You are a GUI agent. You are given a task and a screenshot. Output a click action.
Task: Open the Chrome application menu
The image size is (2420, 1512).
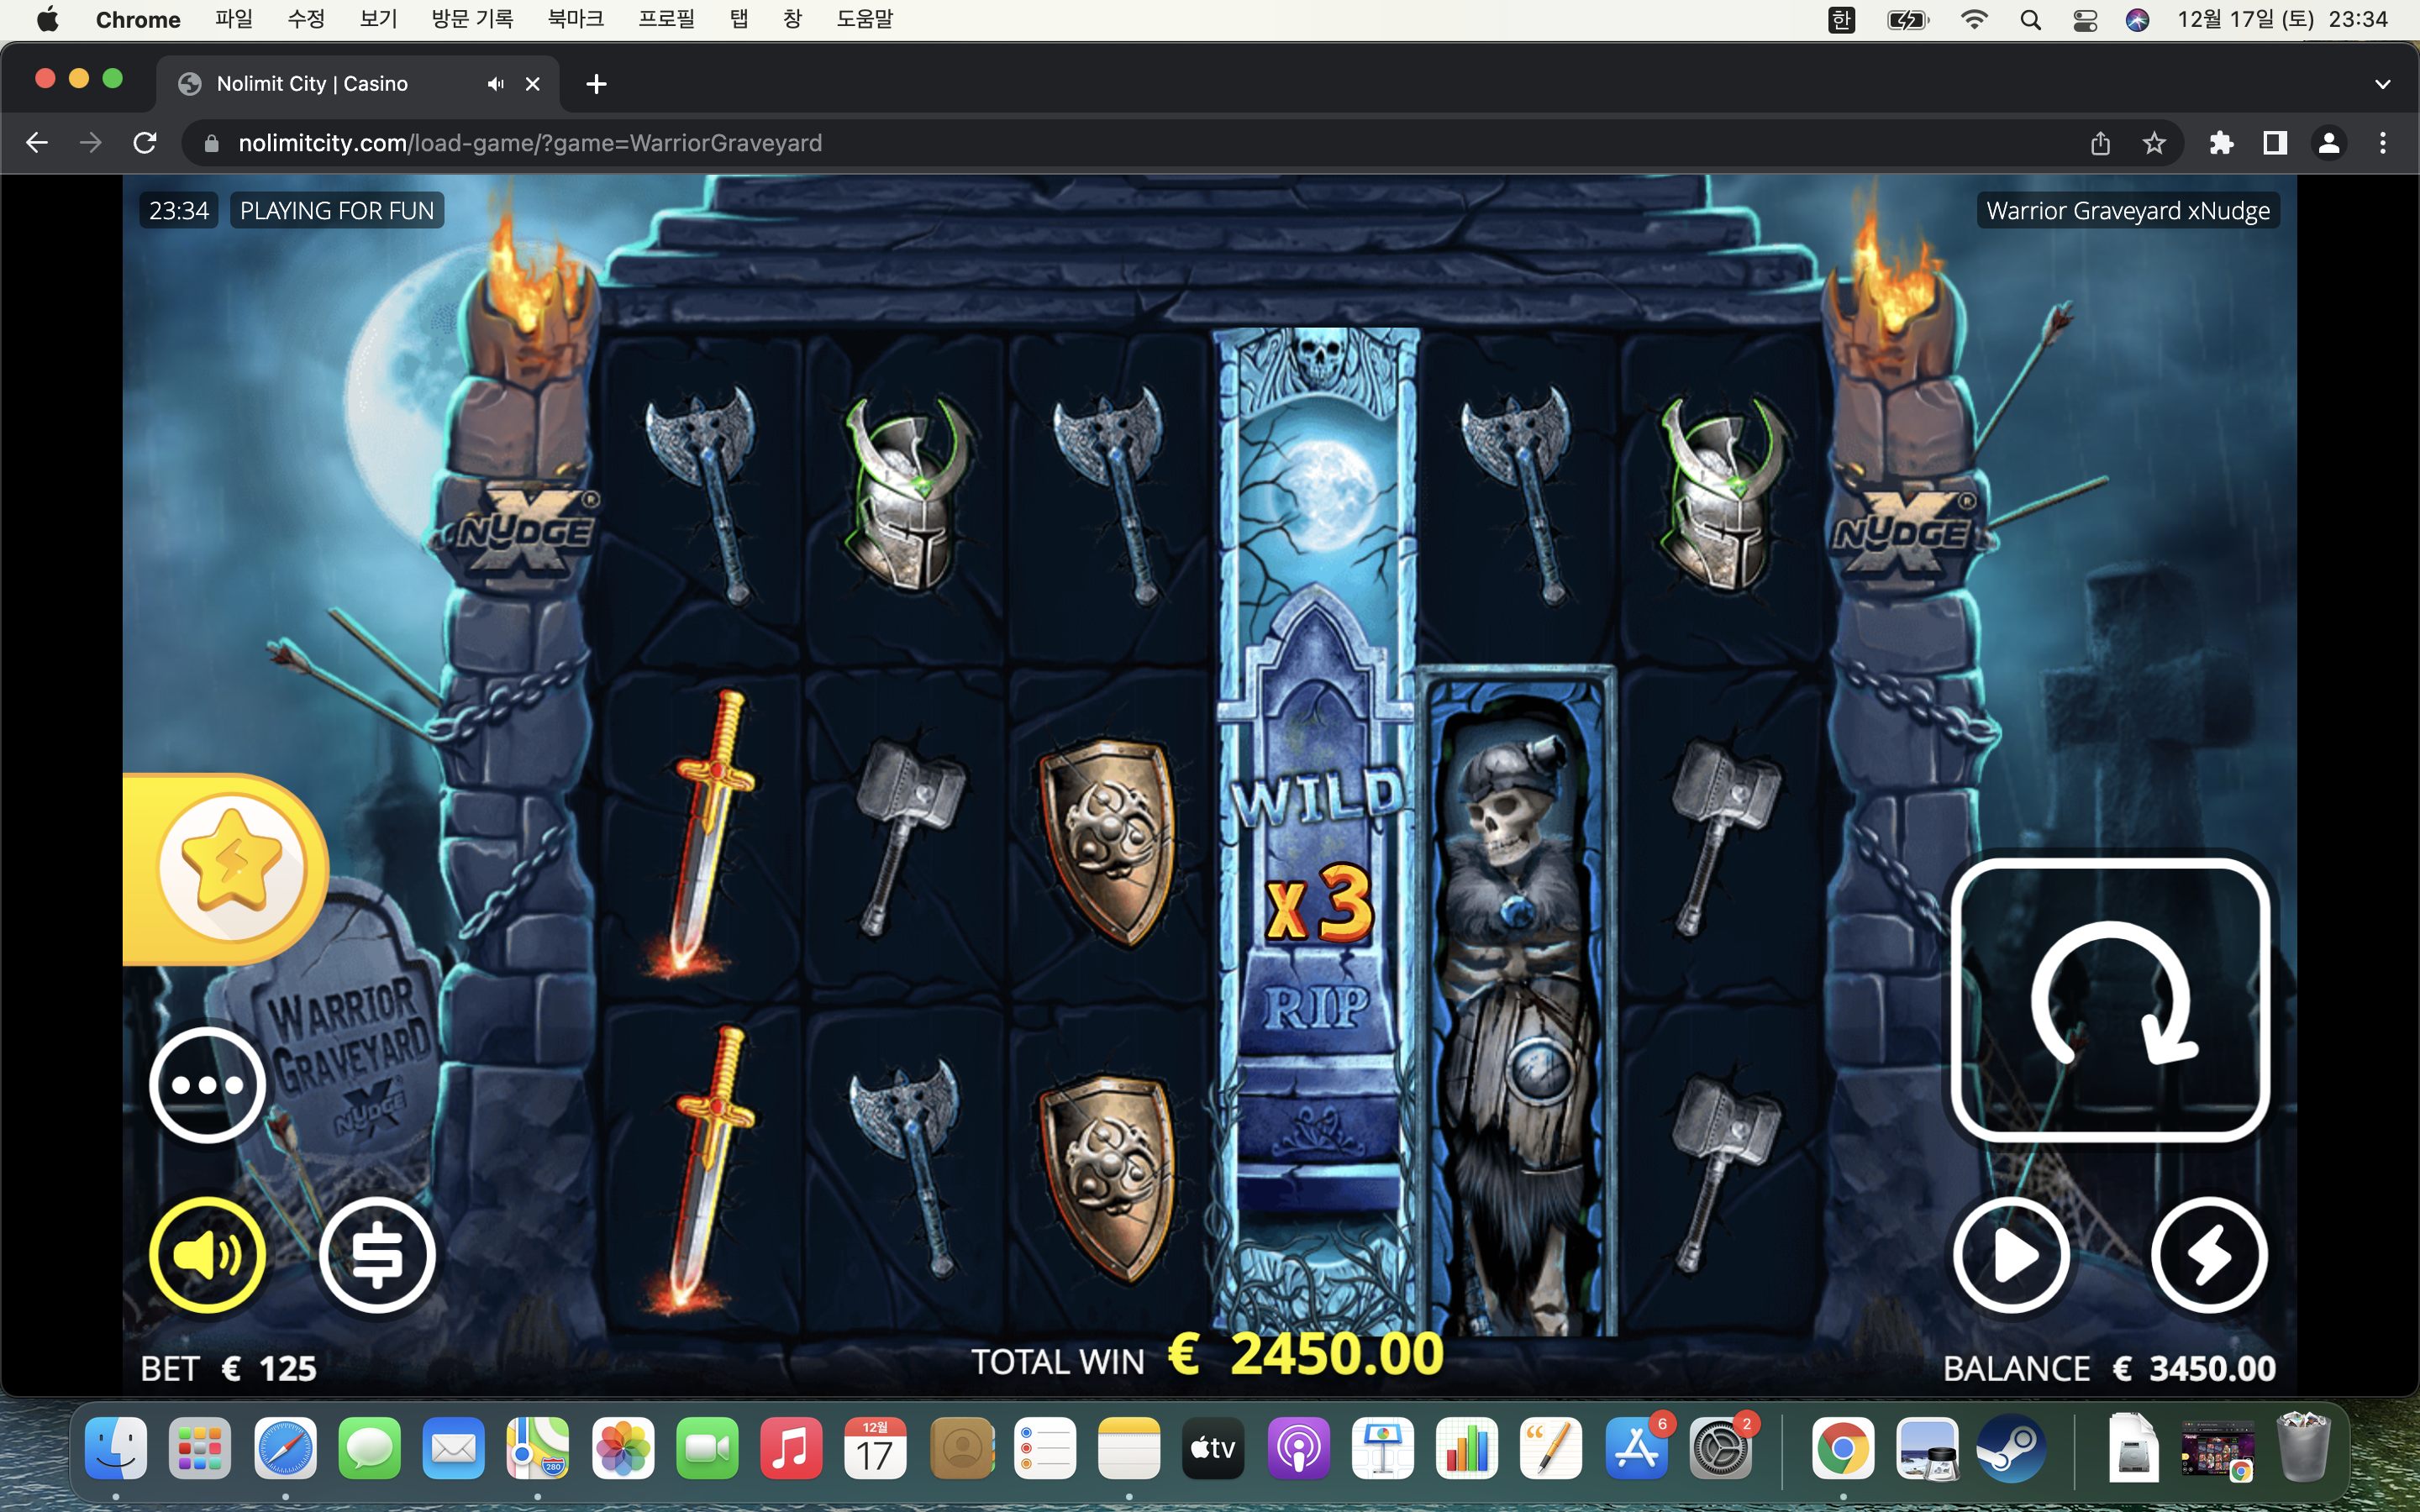pos(138,20)
